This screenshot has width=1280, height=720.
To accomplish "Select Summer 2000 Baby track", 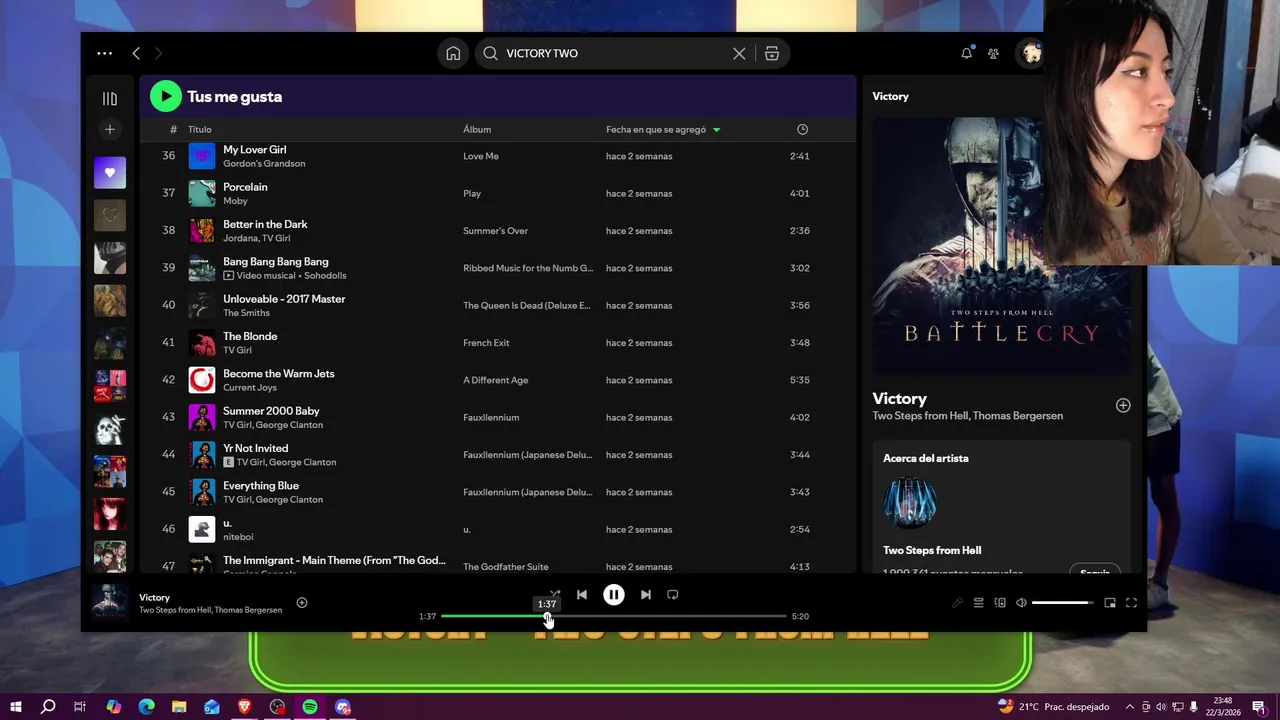I will [271, 411].
